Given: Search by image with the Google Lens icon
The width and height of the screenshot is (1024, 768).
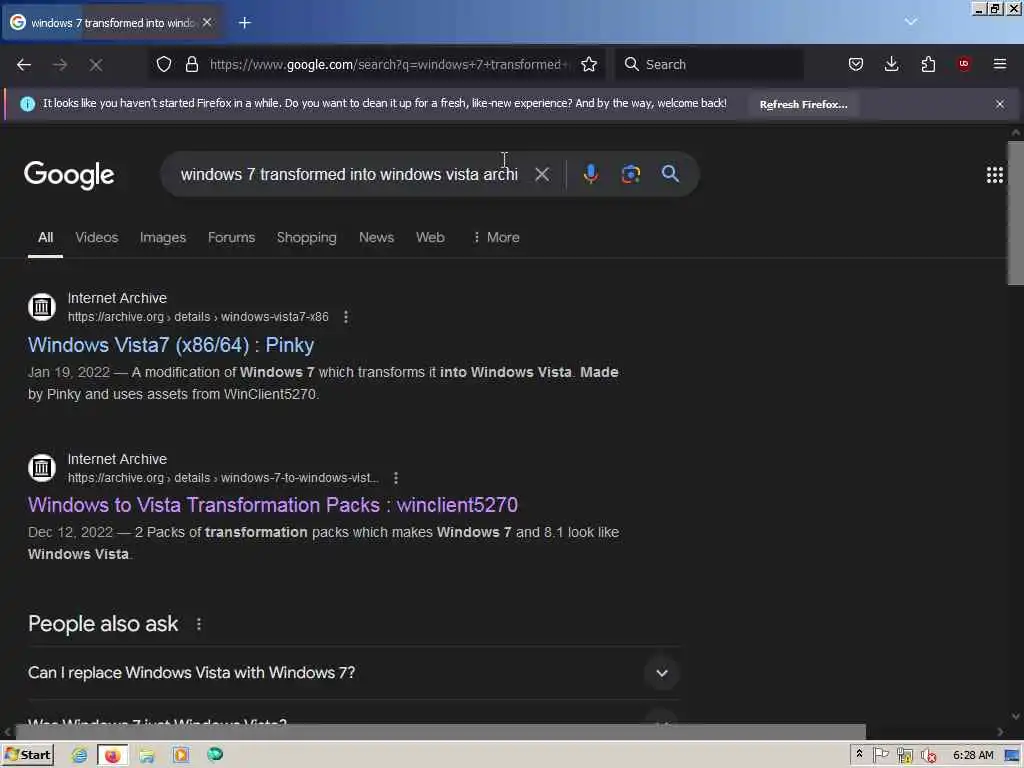Looking at the screenshot, I should click(x=630, y=174).
